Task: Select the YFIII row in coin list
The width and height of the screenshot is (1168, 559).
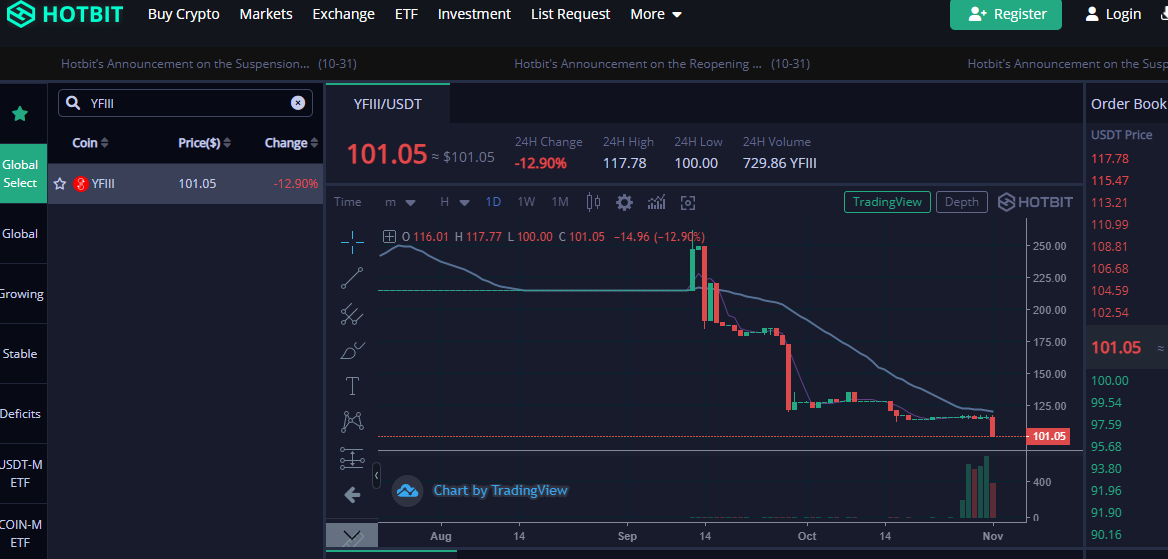Action: (185, 183)
